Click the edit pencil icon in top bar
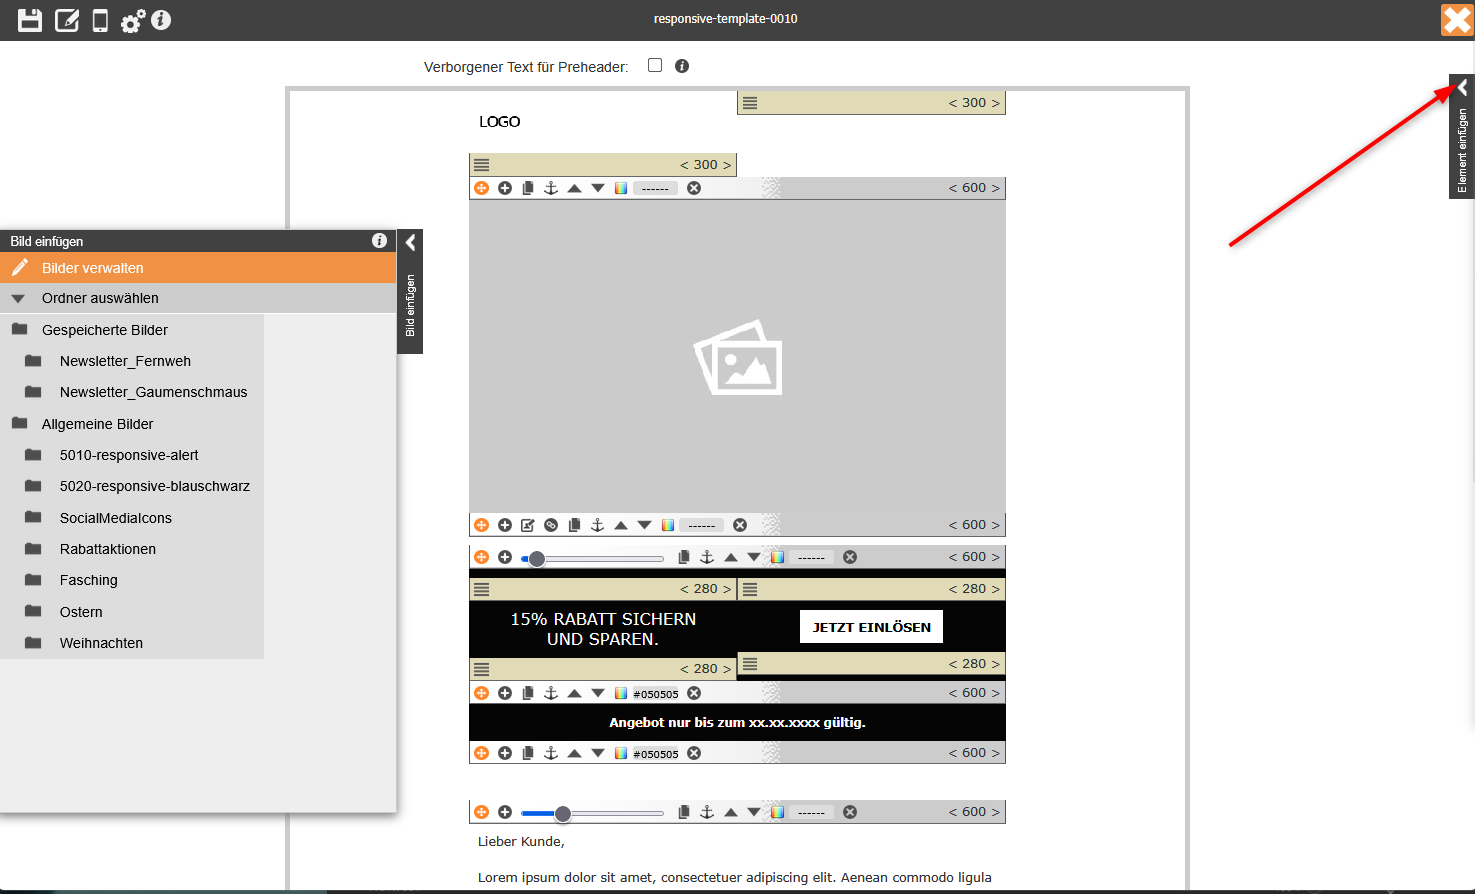 67,20
